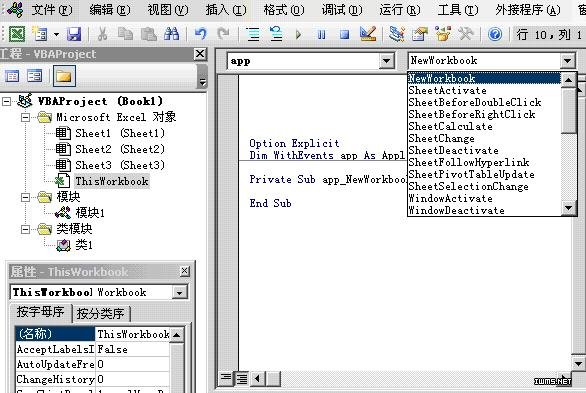Open the 视图(V) menu

167,10
